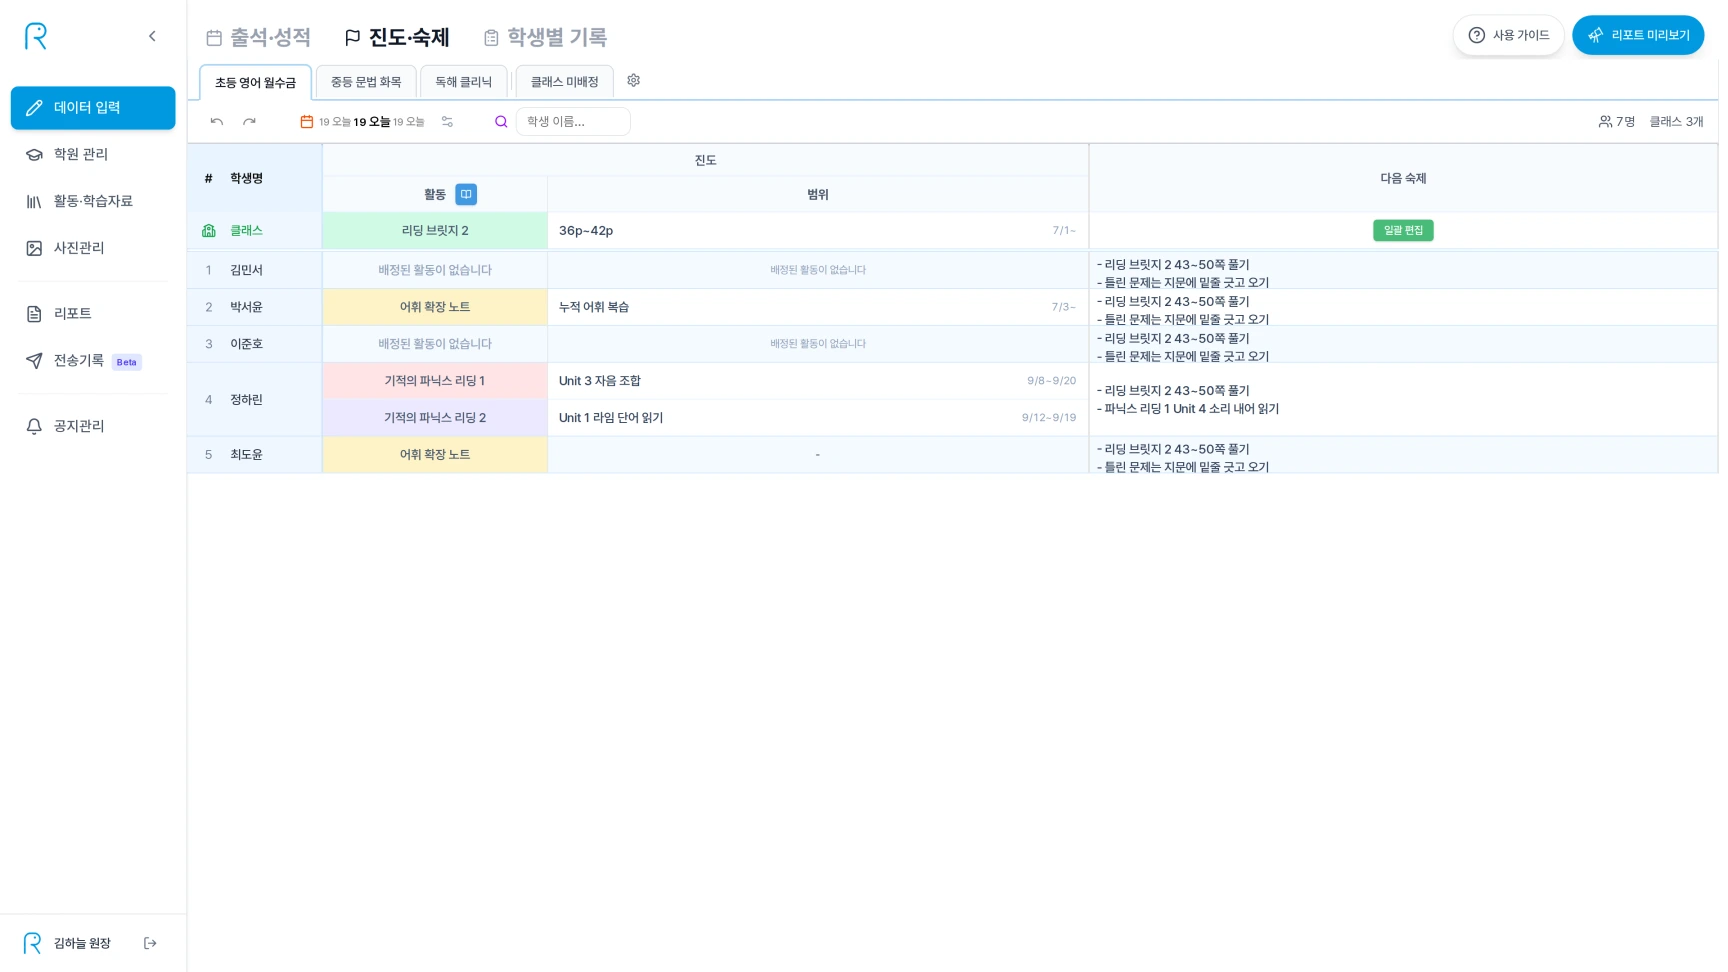Select 박서윤's 어휘 확장 노트 cell
Viewport: 1728px width, 972px height.
pos(435,307)
